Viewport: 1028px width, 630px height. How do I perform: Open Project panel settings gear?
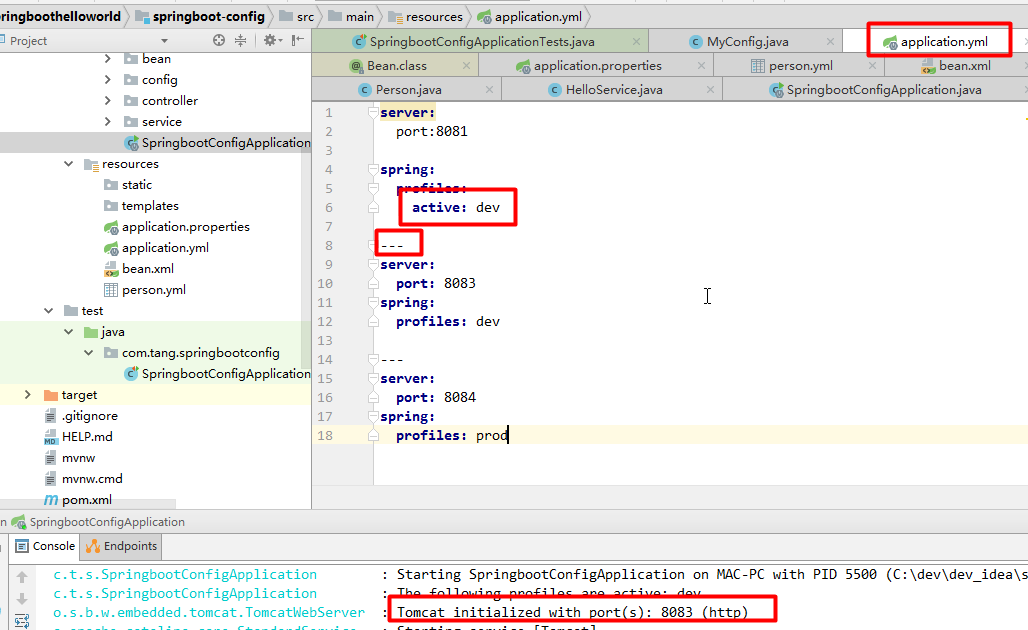pyautogui.click(x=272, y=41)
